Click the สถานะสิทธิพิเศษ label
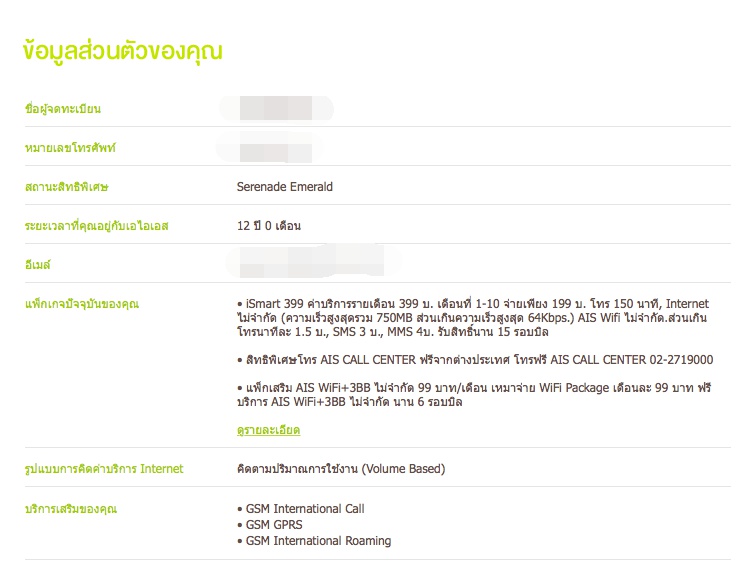754x576 pixels. pos(65,187)
